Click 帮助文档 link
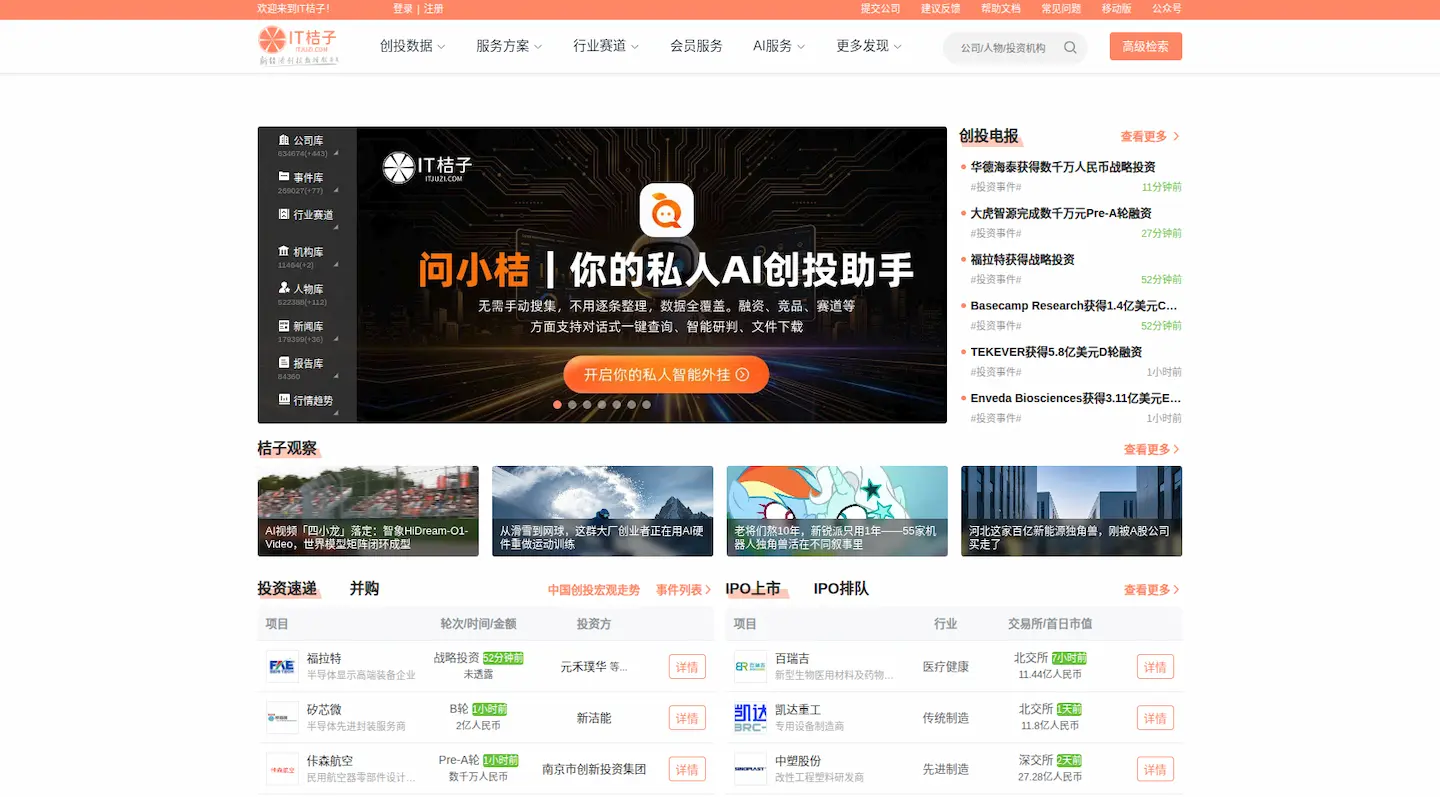Screen dimensions: 1440x797 coord(1001,9)
